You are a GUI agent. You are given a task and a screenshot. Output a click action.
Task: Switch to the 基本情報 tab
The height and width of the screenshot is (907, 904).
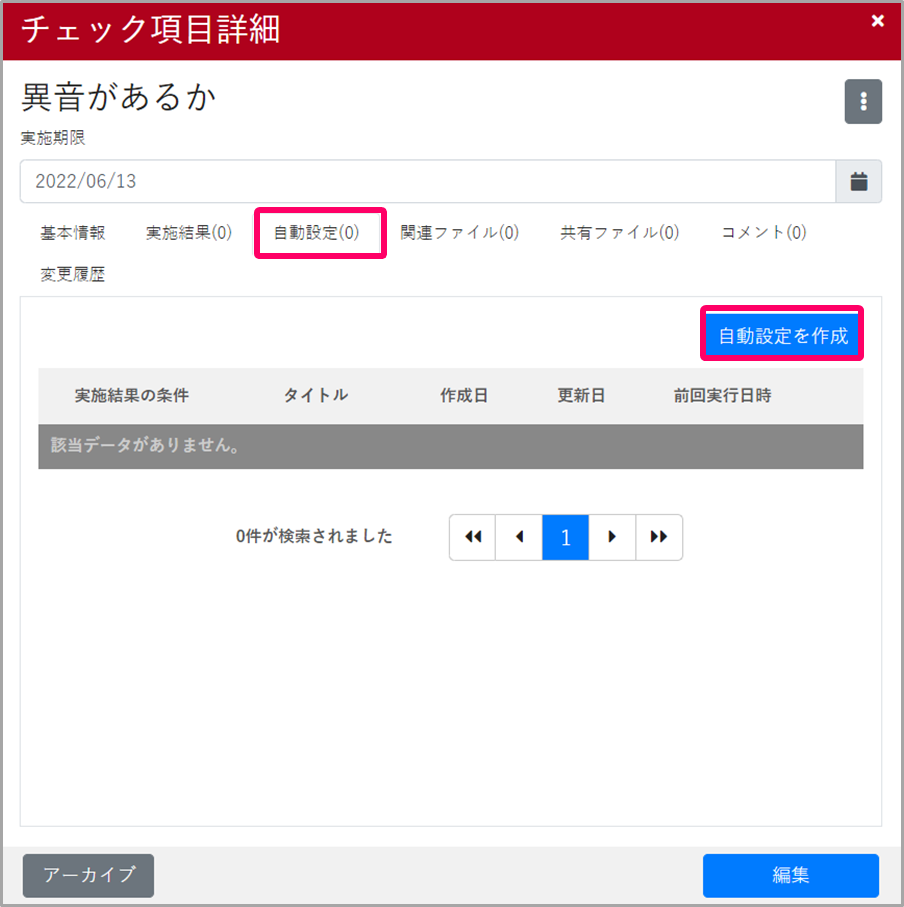click(73, 233)
